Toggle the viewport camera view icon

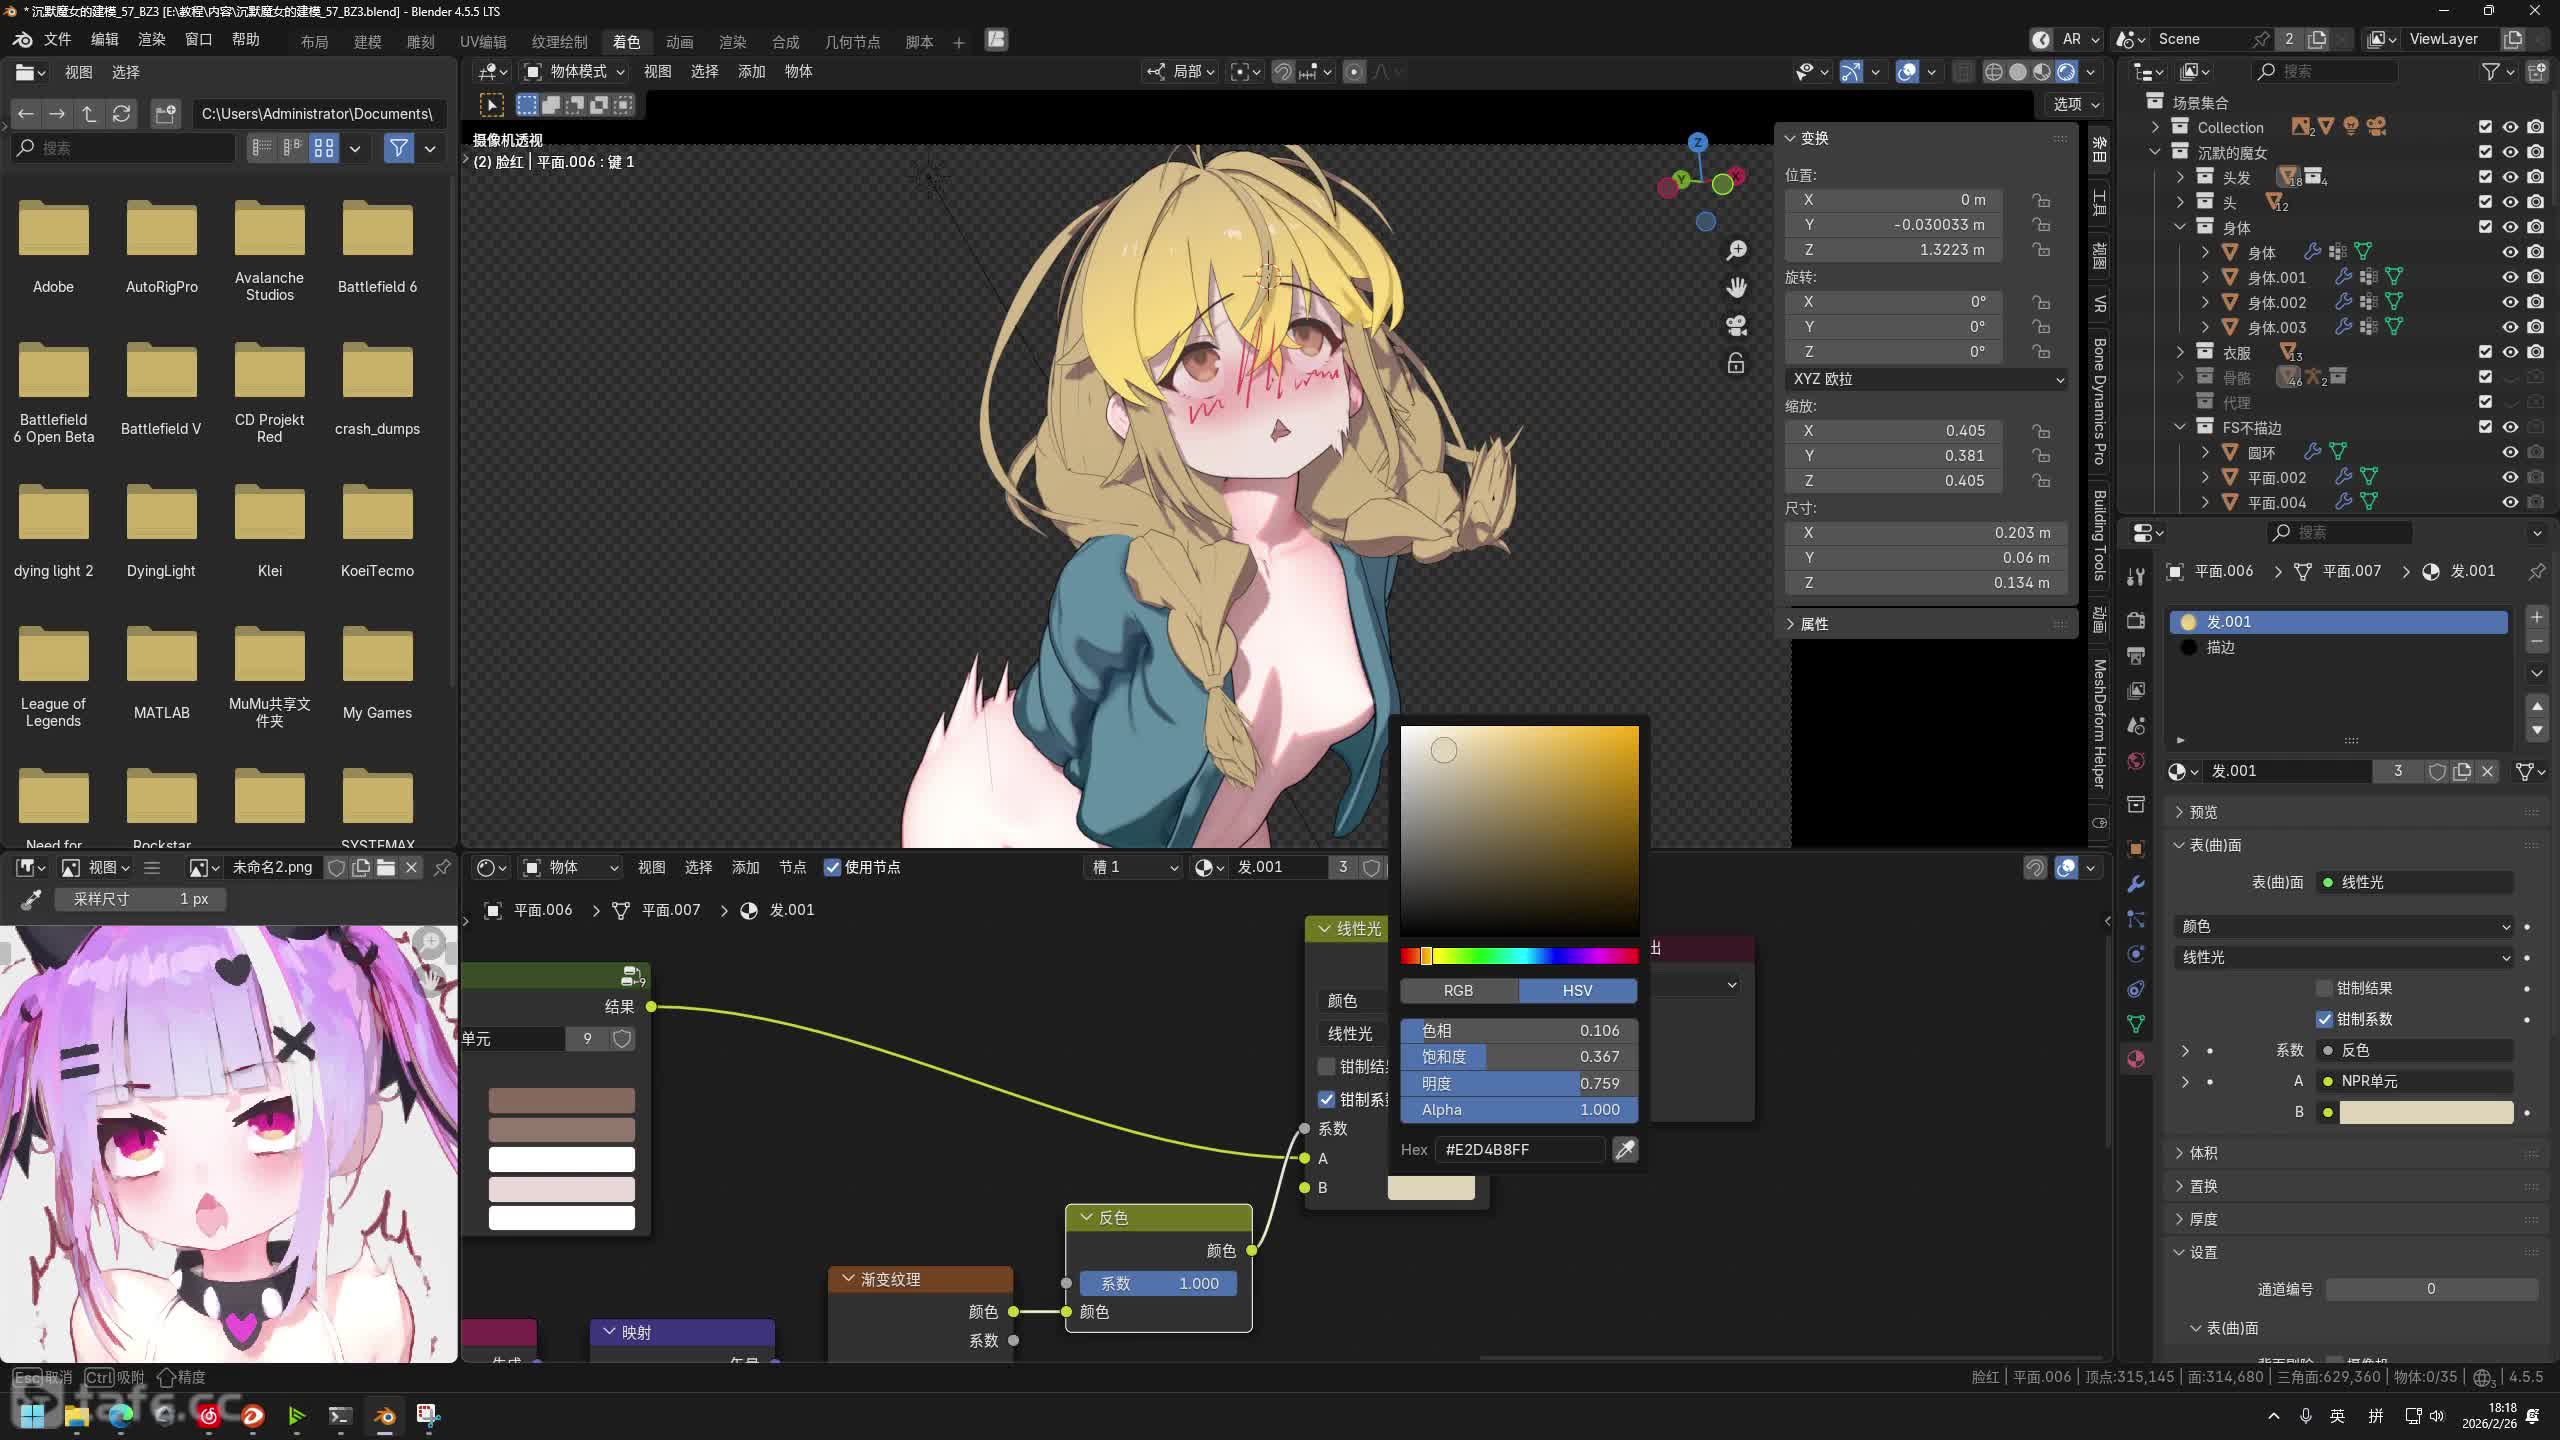coord(1737,325)
